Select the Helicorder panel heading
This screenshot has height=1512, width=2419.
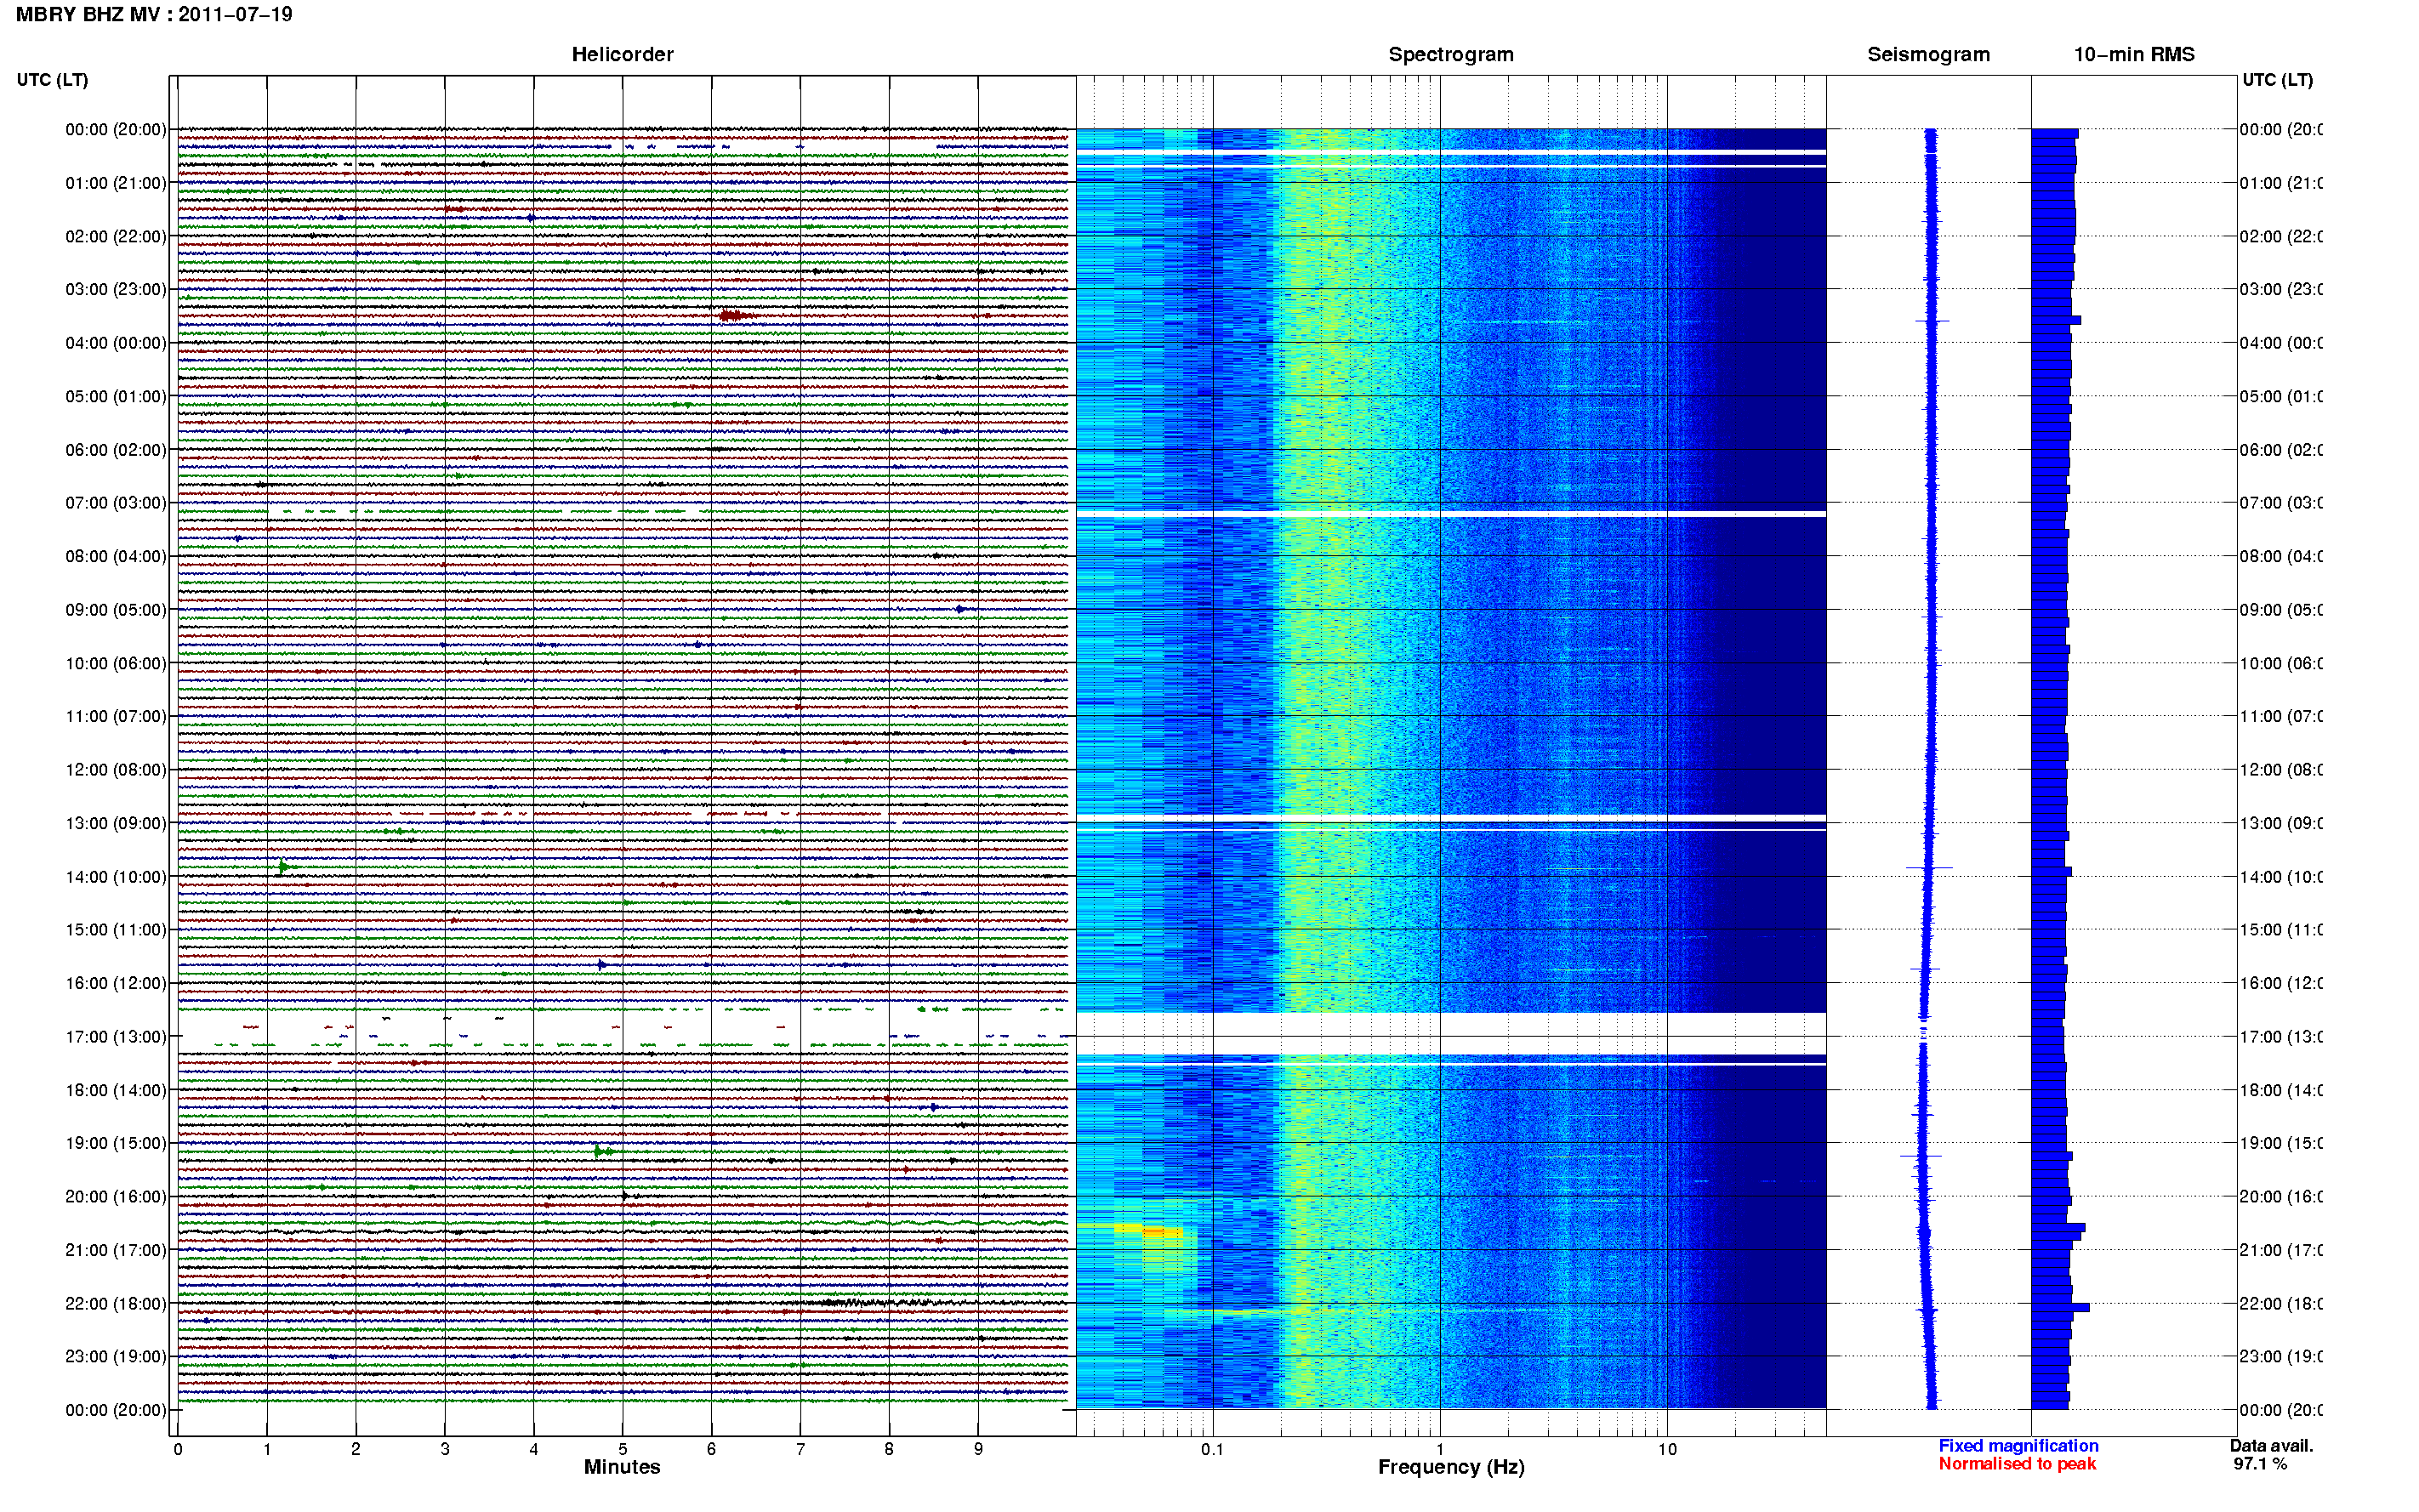622,54
